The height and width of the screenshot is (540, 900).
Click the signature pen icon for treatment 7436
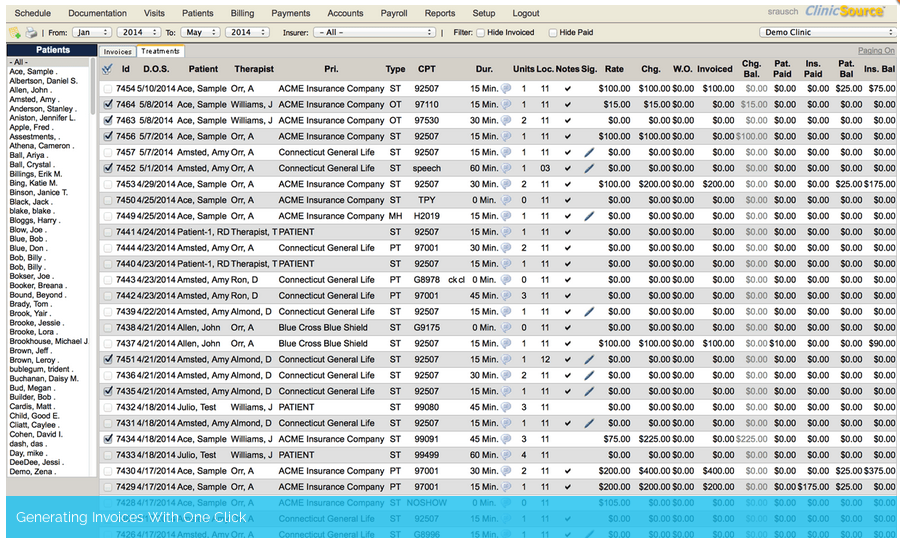click(589, 375)
